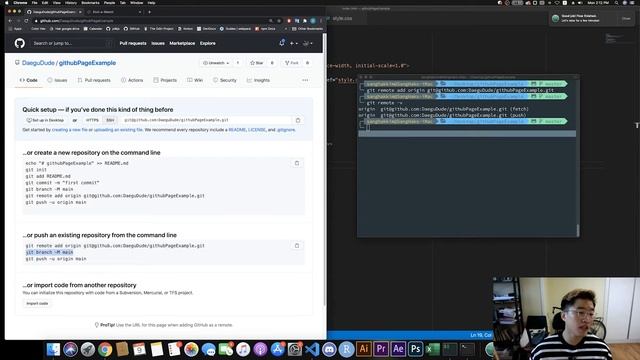Open the Bookmarks menu in menu bar
The width and height of the screenshot is (640, 360).
[90, 3]
